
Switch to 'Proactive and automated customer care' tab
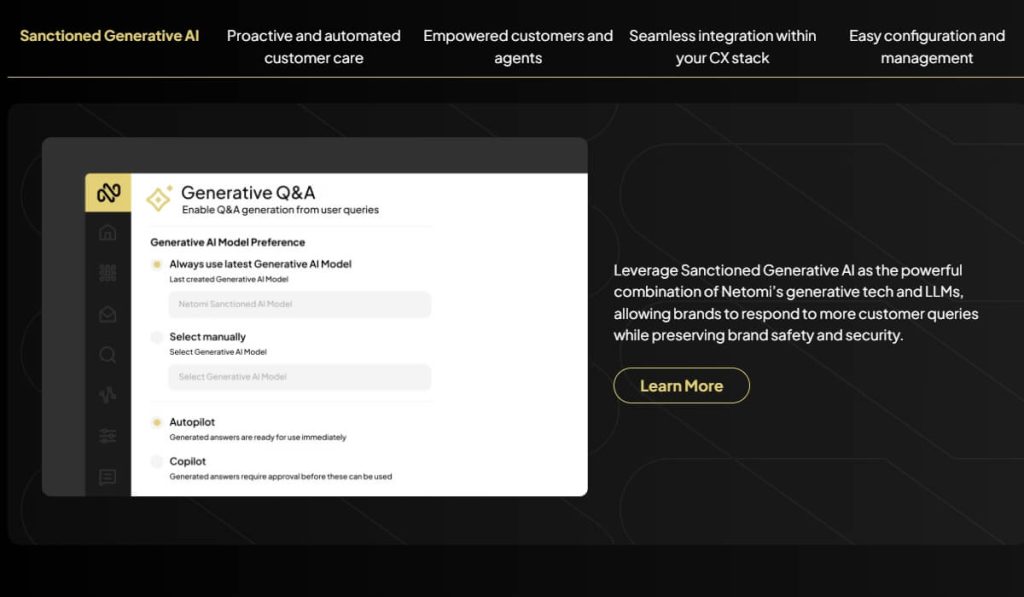click(x=313, y=47)
